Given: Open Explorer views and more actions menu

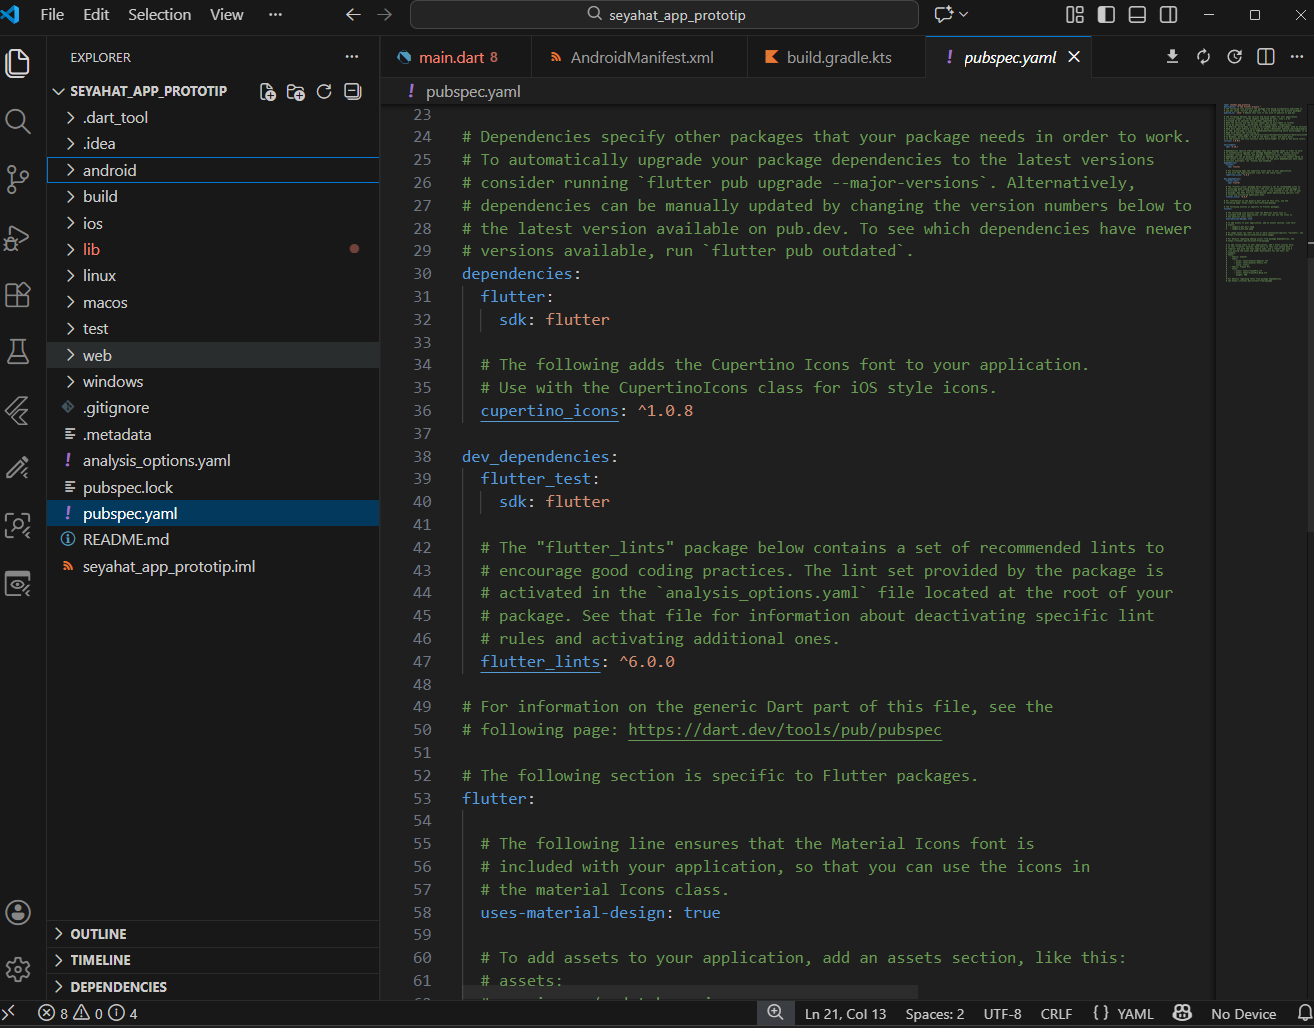Looking at the screenshot, I should click(x=351, y=57).
